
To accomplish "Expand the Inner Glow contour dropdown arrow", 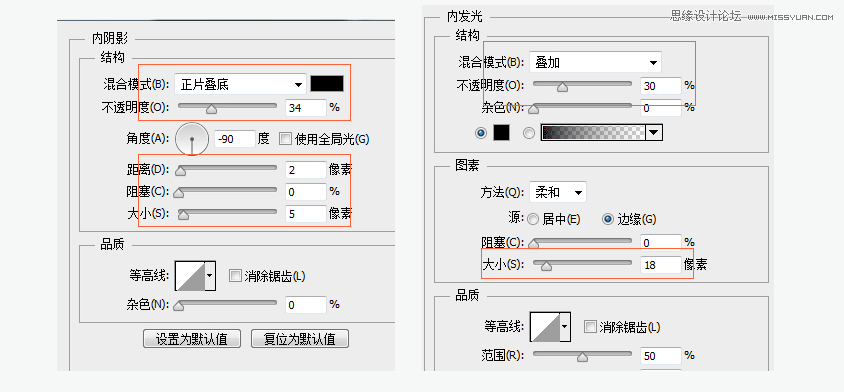I will [x=565, y=326].
